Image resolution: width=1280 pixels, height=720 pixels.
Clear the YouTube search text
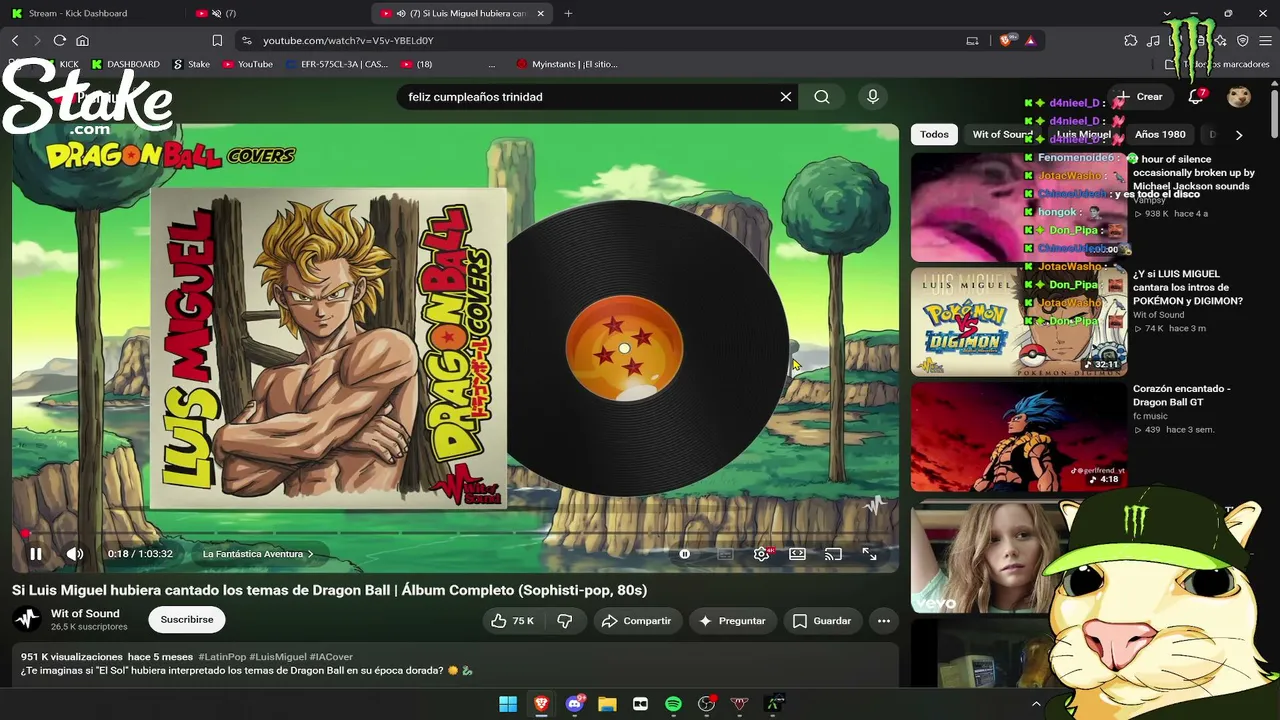click(x=786, y=97)
